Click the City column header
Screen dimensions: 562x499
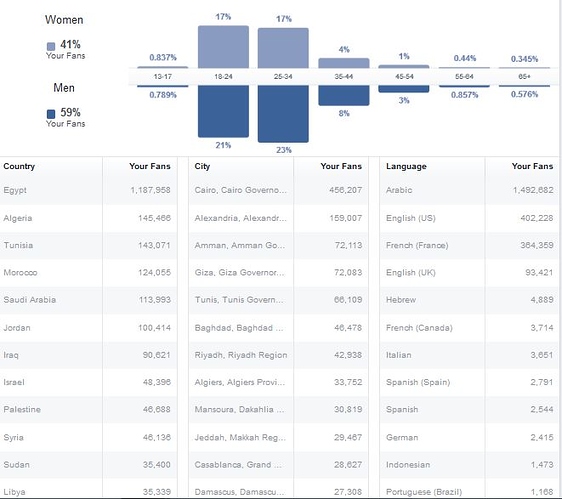coord(202,166)
